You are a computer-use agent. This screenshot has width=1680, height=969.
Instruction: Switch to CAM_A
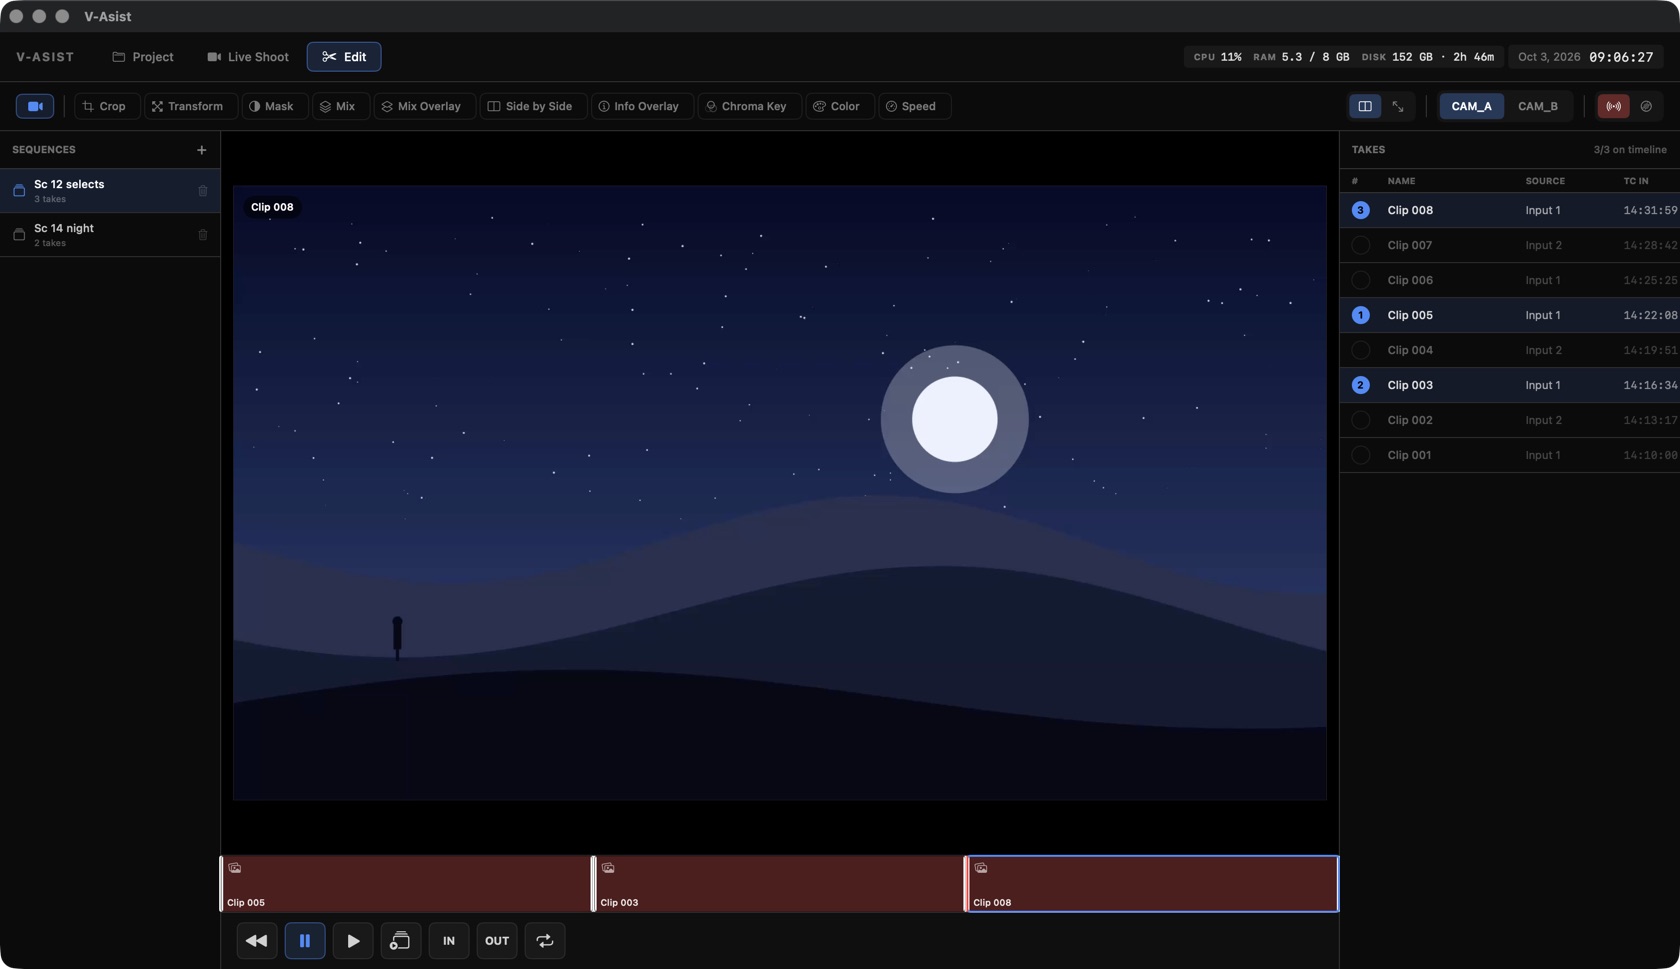[1471, 106]
